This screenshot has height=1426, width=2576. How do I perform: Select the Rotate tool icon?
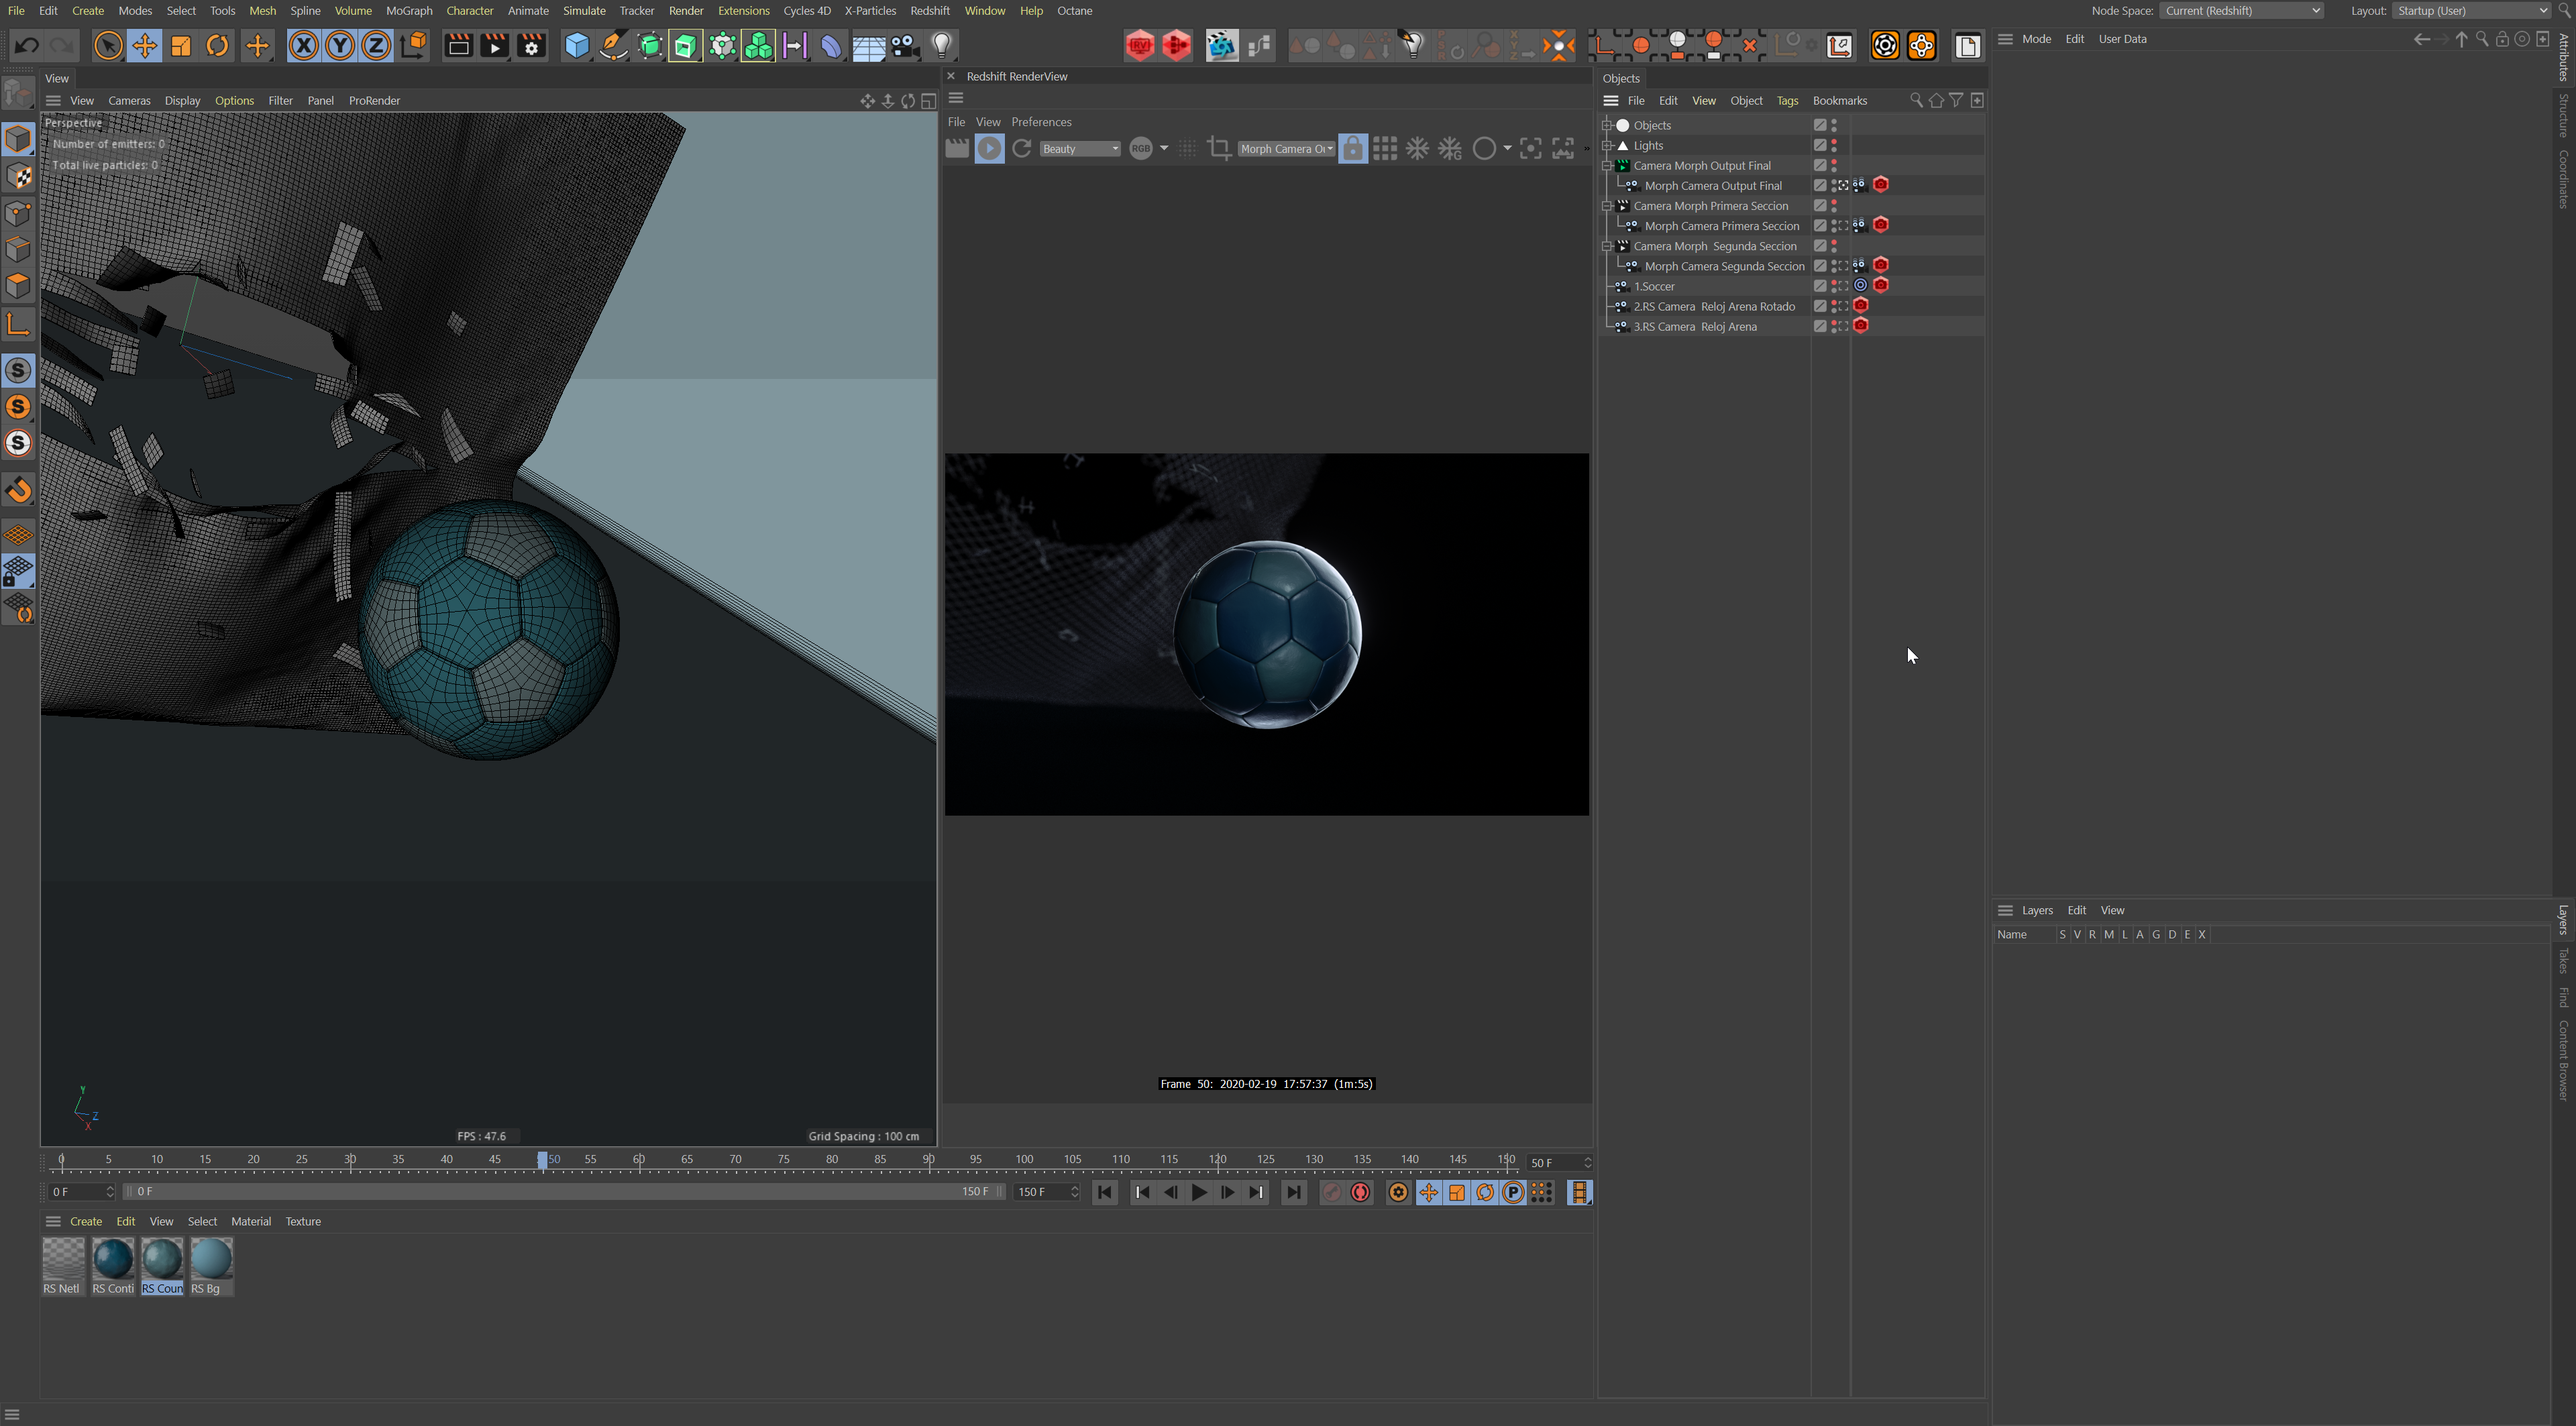pyautogui.click(x=217, y=46)
